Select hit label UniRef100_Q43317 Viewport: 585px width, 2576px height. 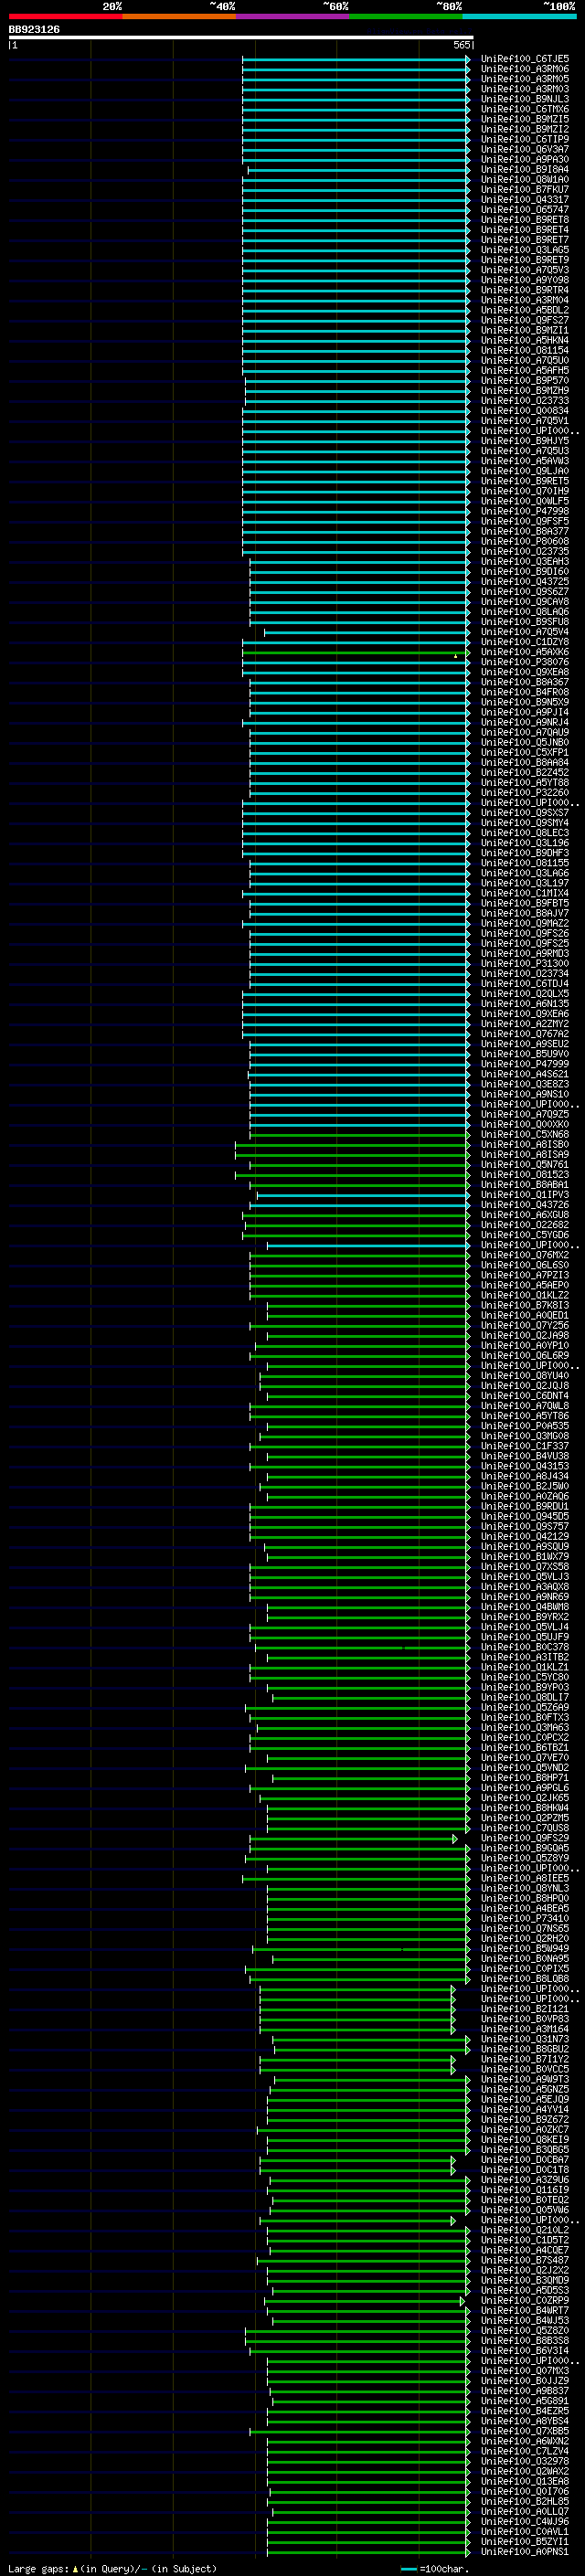coord(525,200)
